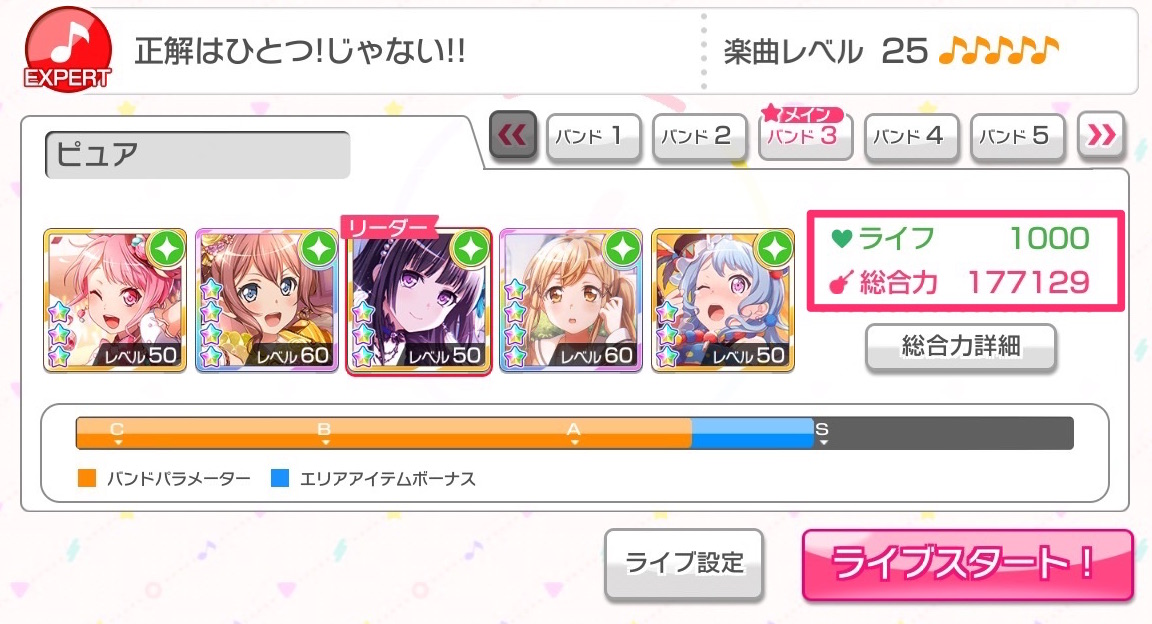The image size is (1152, 624).
Task: Switch to バンド 1 tab
Action: coord(594,136)
